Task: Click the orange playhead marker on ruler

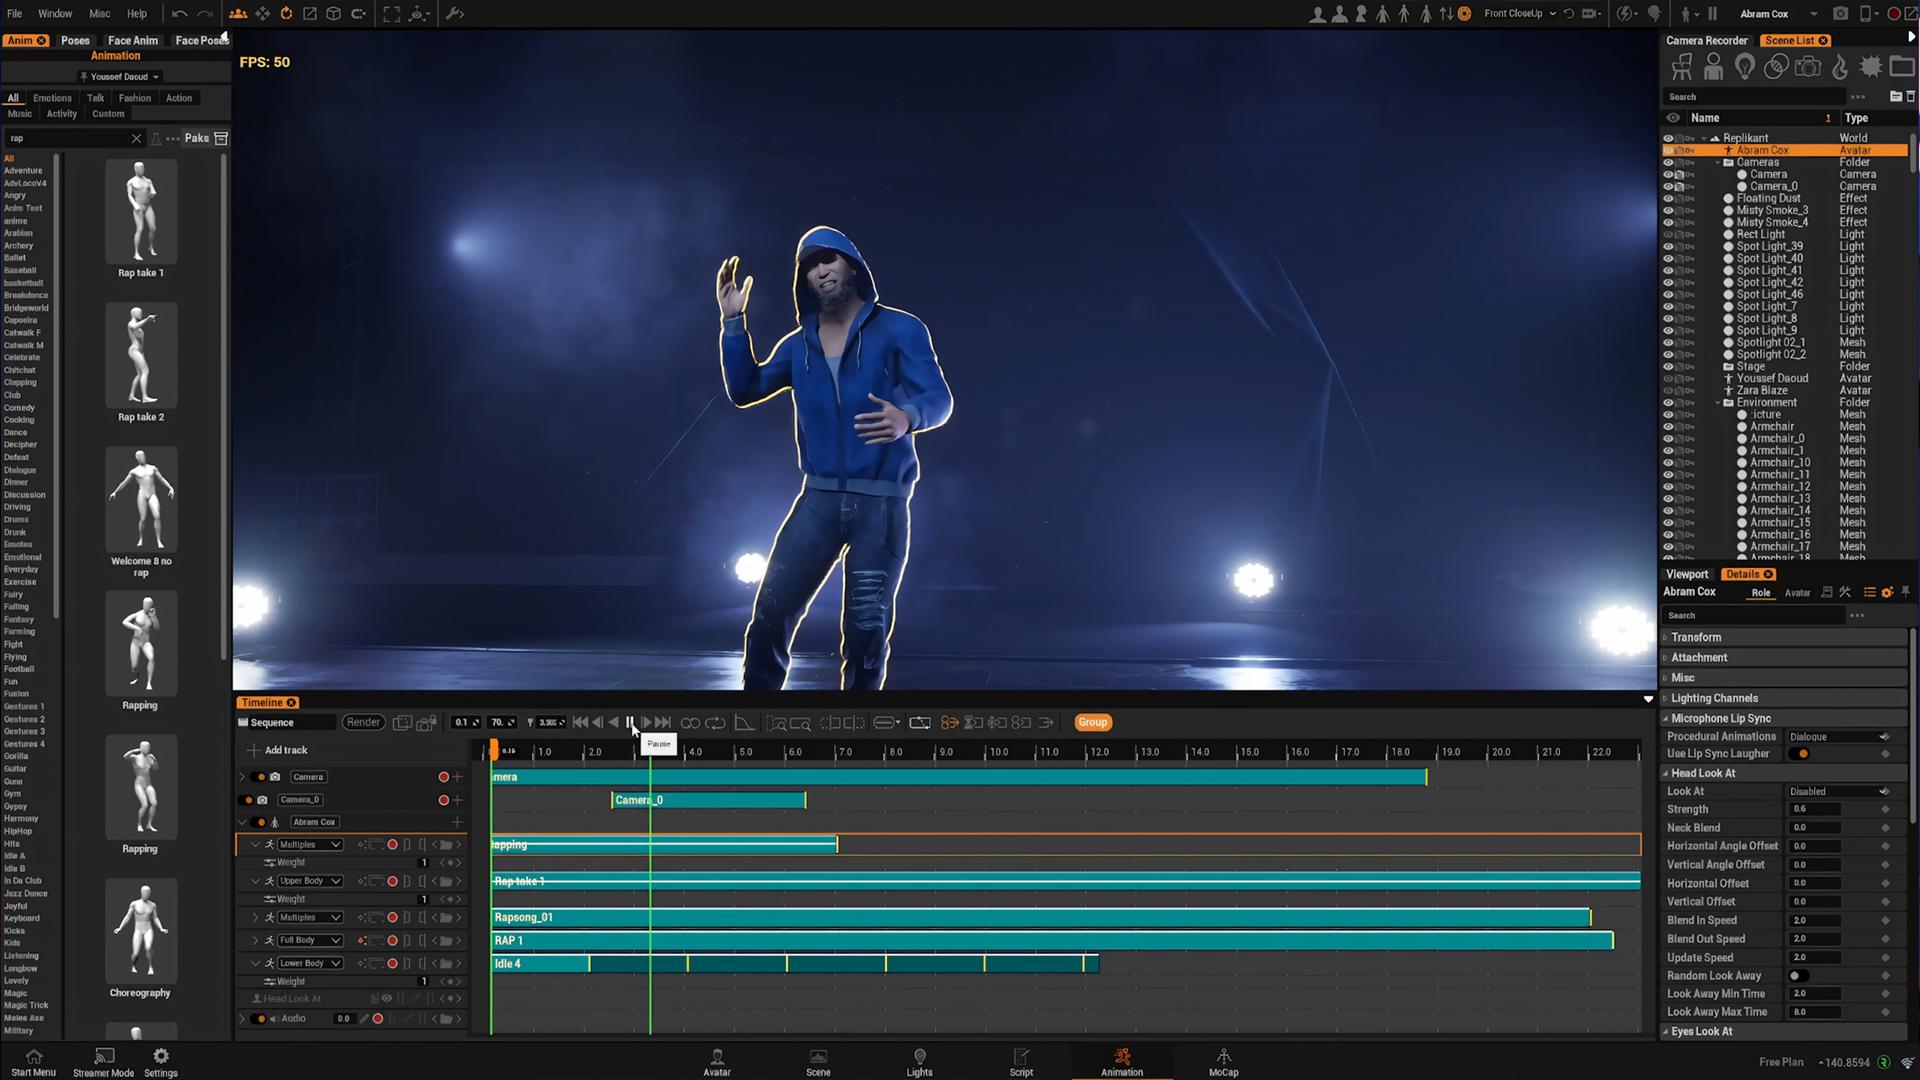Action: 493,750
